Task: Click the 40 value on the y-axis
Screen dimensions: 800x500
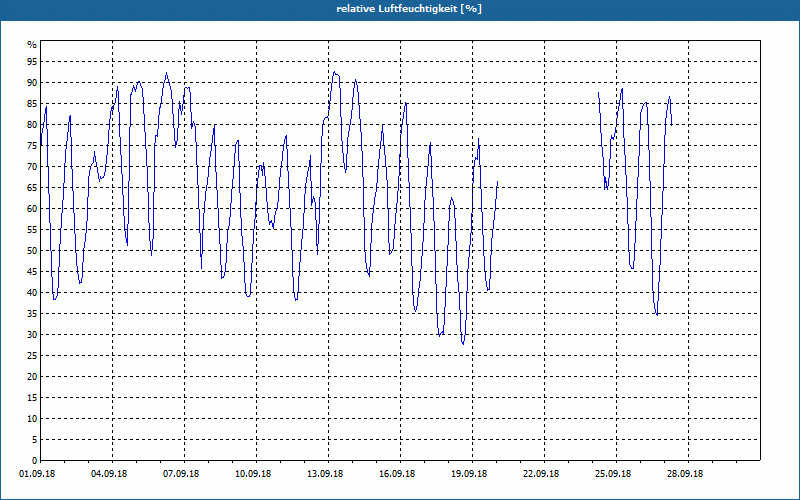Action: 32,293
